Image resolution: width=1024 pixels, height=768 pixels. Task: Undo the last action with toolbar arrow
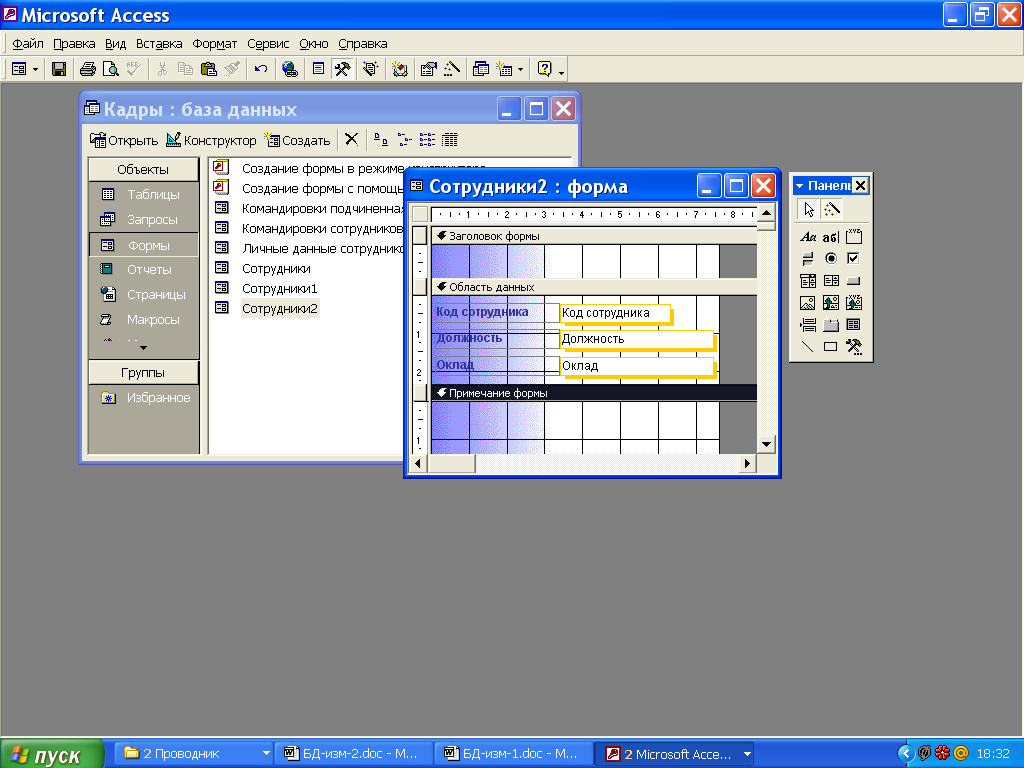pos(261,69)
